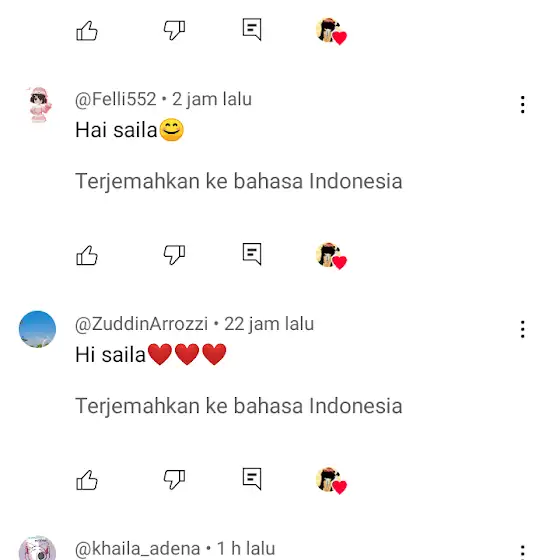
Task: Tap creator heart badge under @ZuddinArrozzi comment
Action: coord(331,480)
